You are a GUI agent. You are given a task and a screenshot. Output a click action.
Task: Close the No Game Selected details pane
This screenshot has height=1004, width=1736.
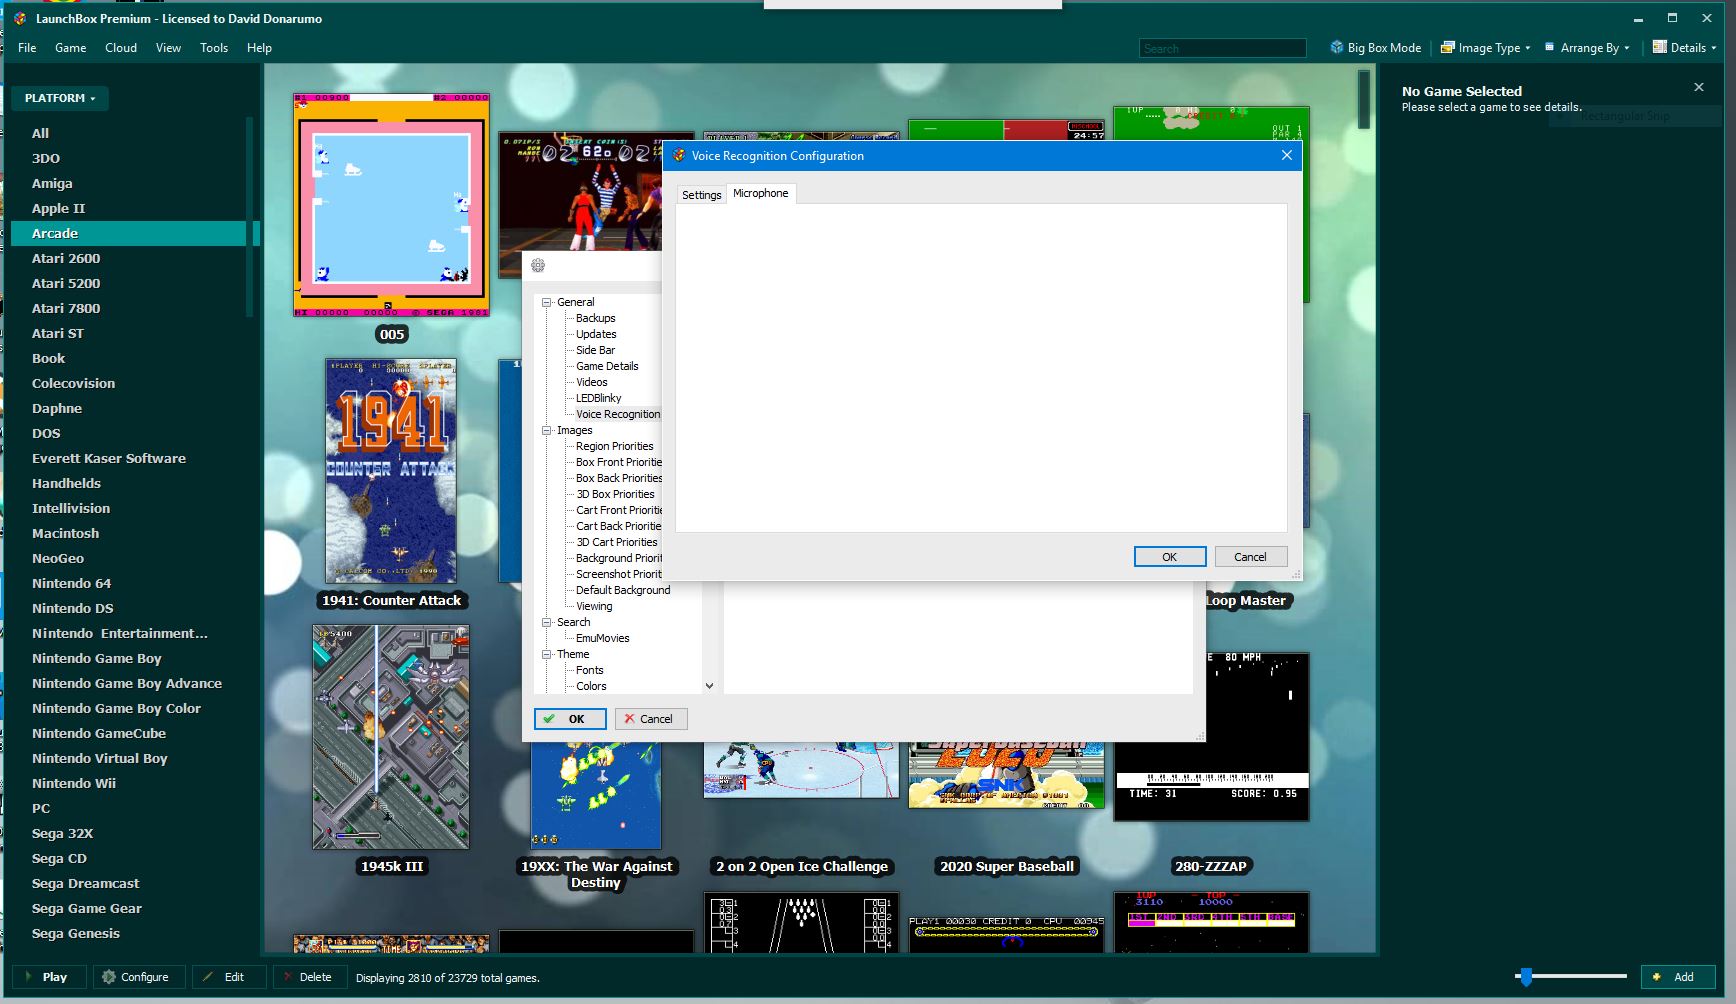[x=1698, y=88]
